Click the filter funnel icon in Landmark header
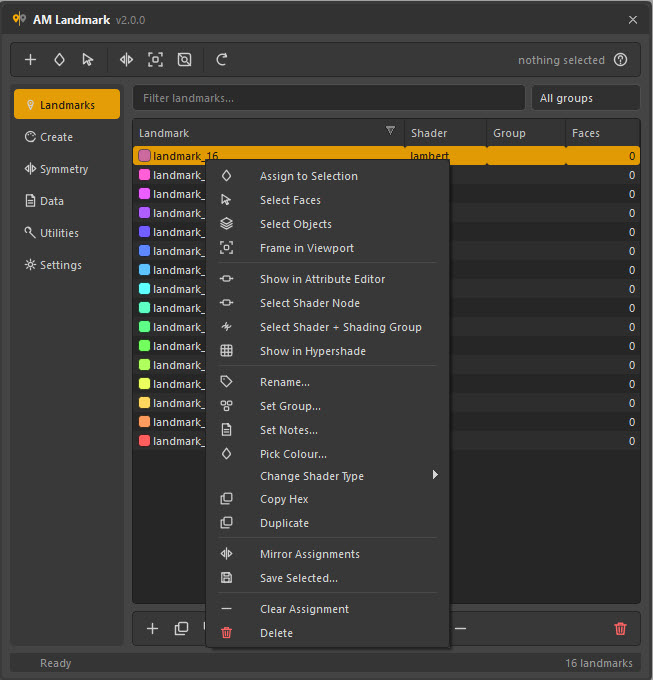 [x=390, y=130]
